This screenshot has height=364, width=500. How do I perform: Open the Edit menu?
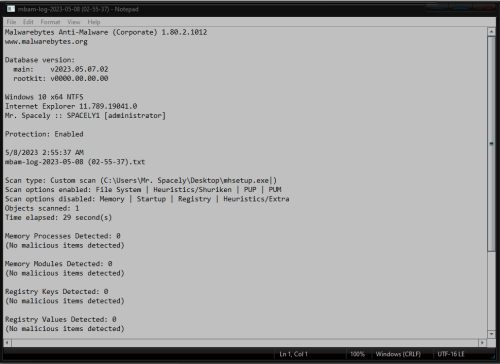[x=28, y=22]
